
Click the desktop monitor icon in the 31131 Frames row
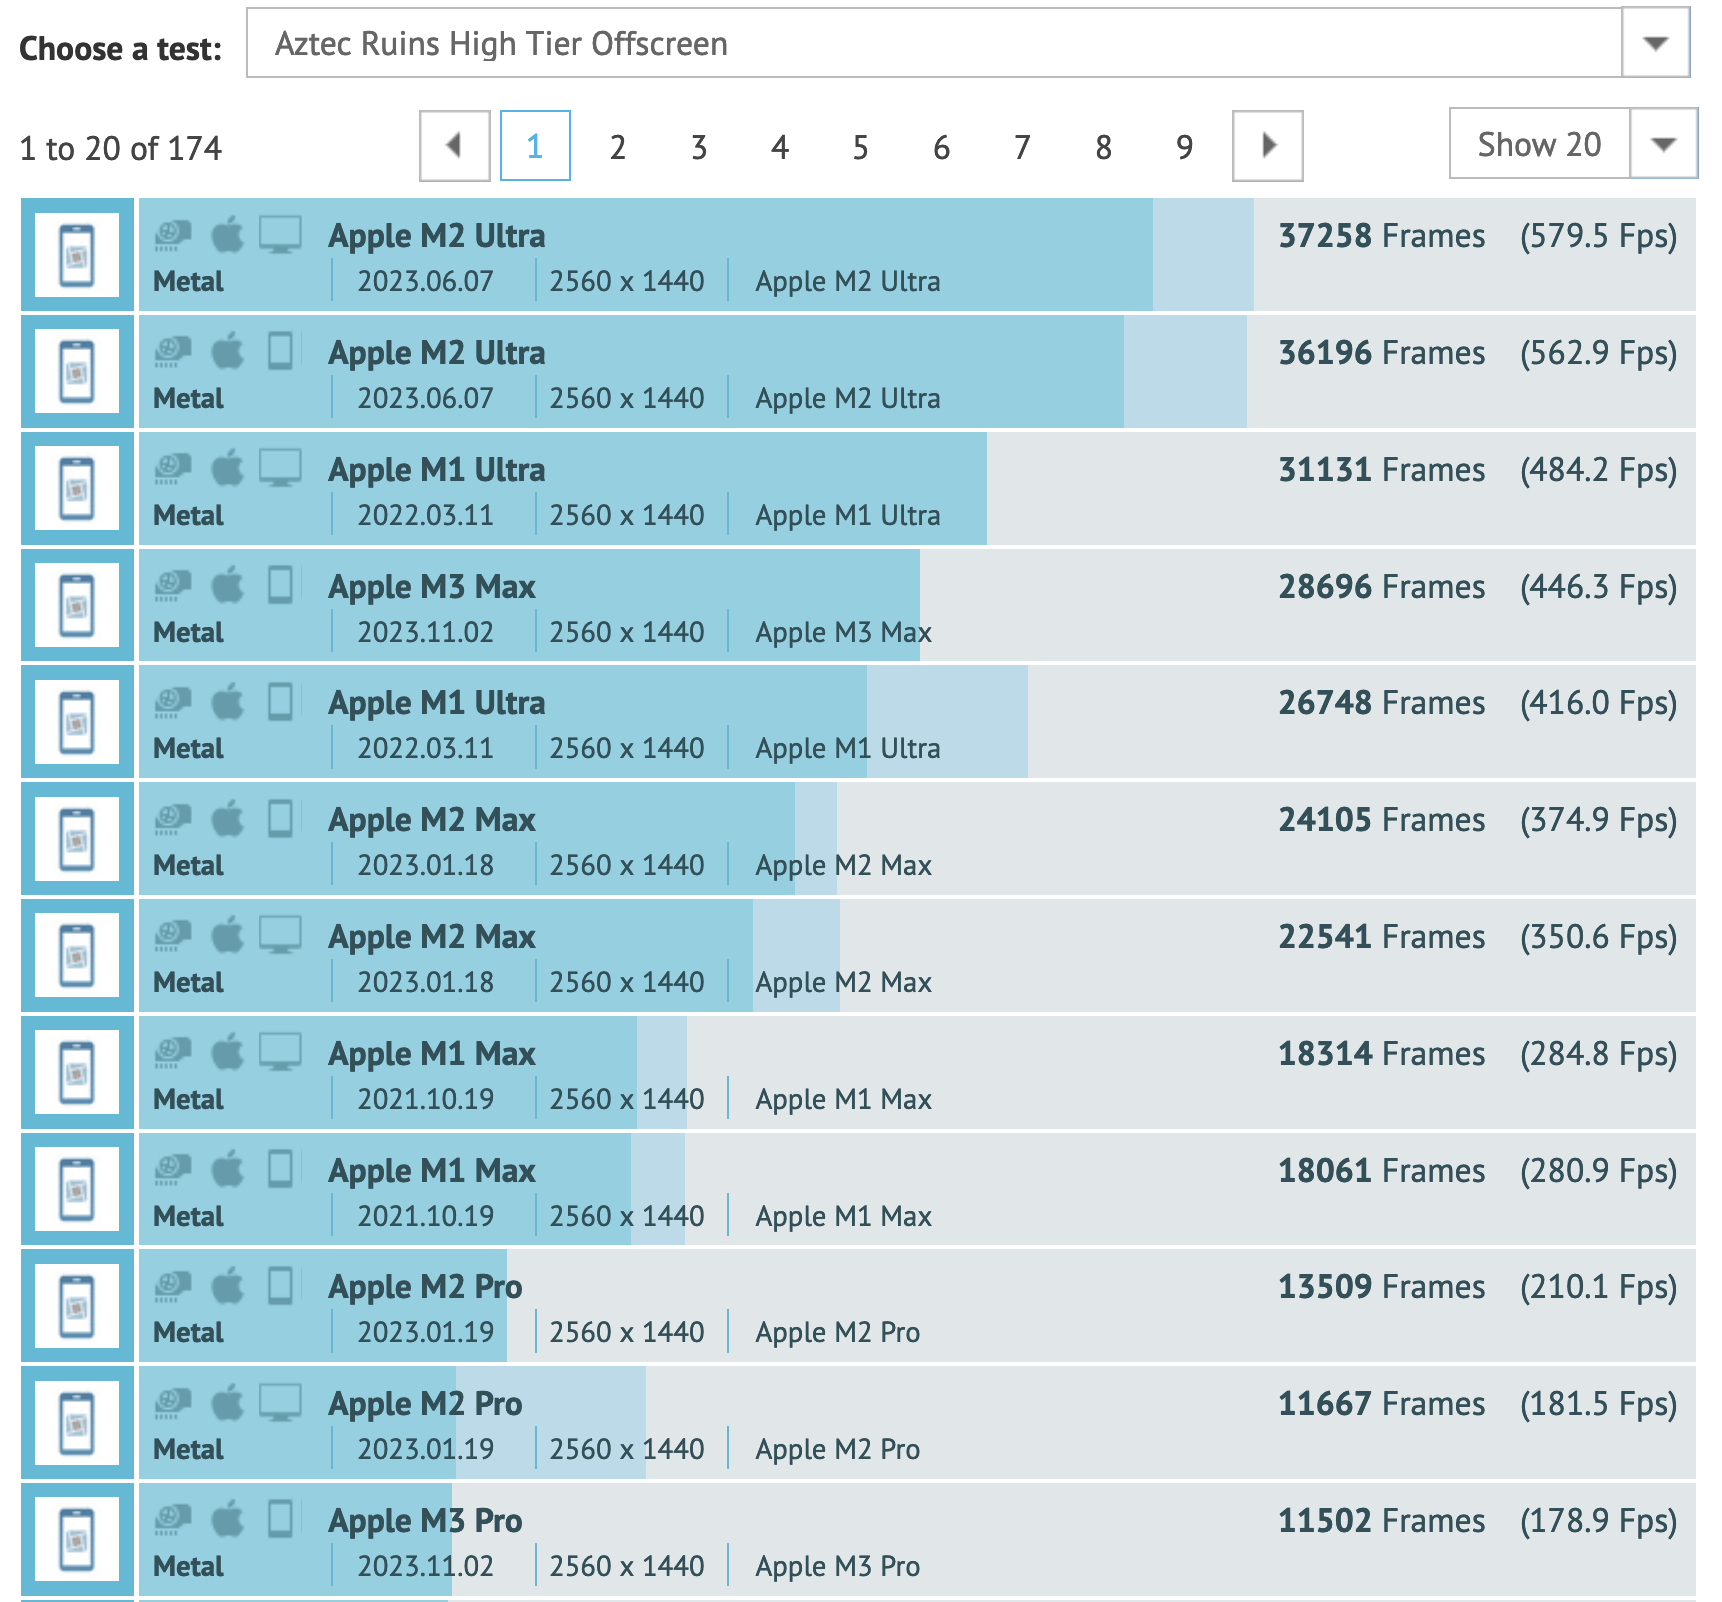[280, 469]
